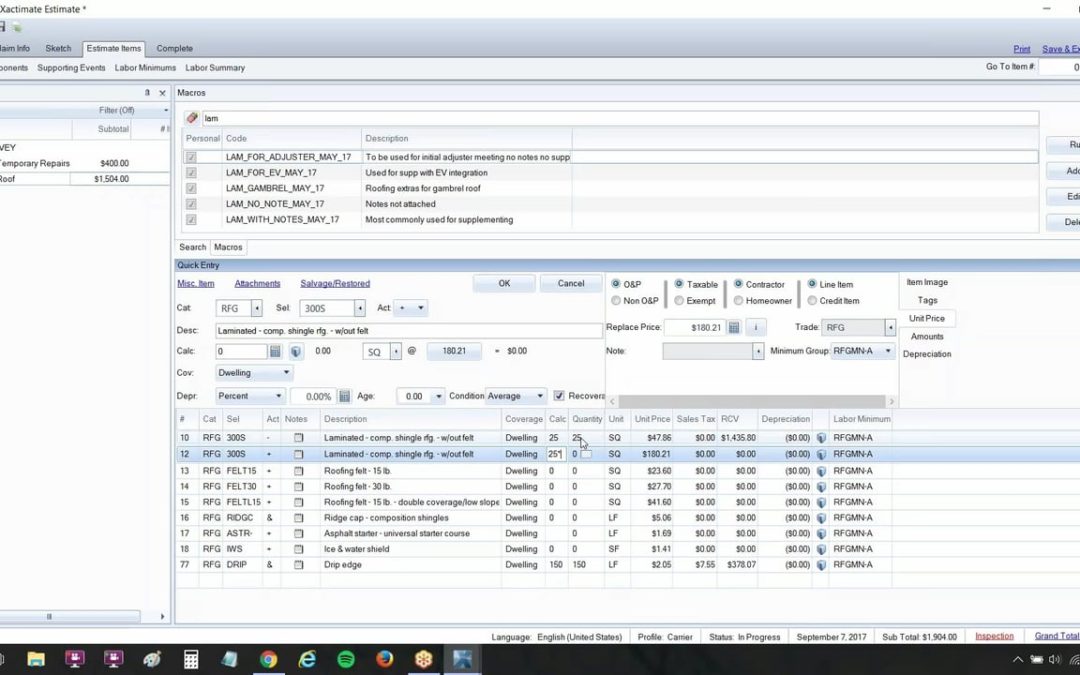This screenshot has width=1080, height=675.
Task: Open Google Chrome from the taskbar
Action: 269,659
